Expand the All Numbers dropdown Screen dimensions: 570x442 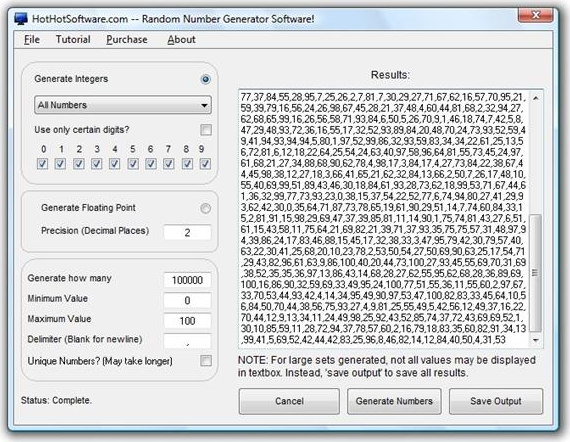tap(123, 105)
